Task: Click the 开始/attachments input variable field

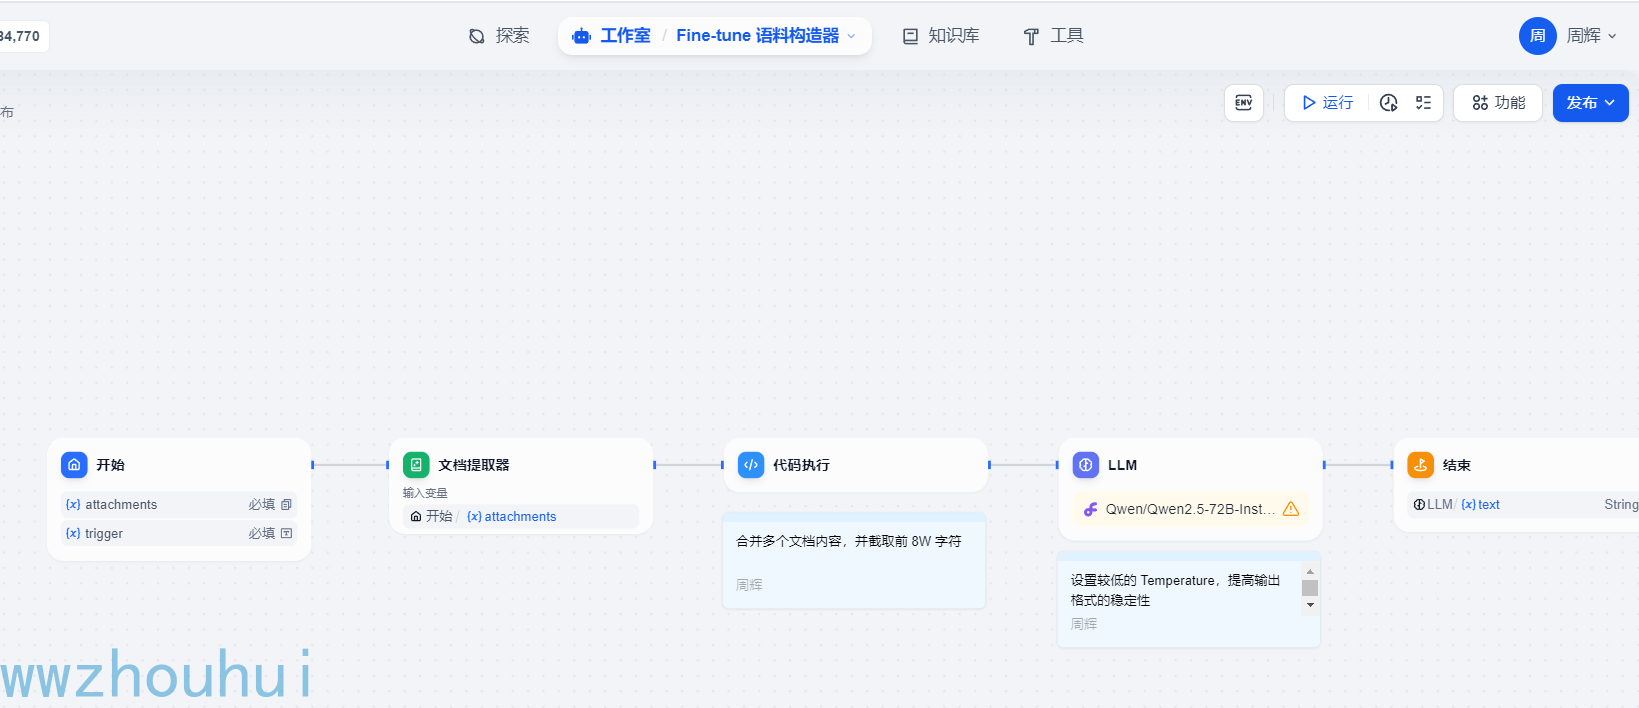Action: 521,517
